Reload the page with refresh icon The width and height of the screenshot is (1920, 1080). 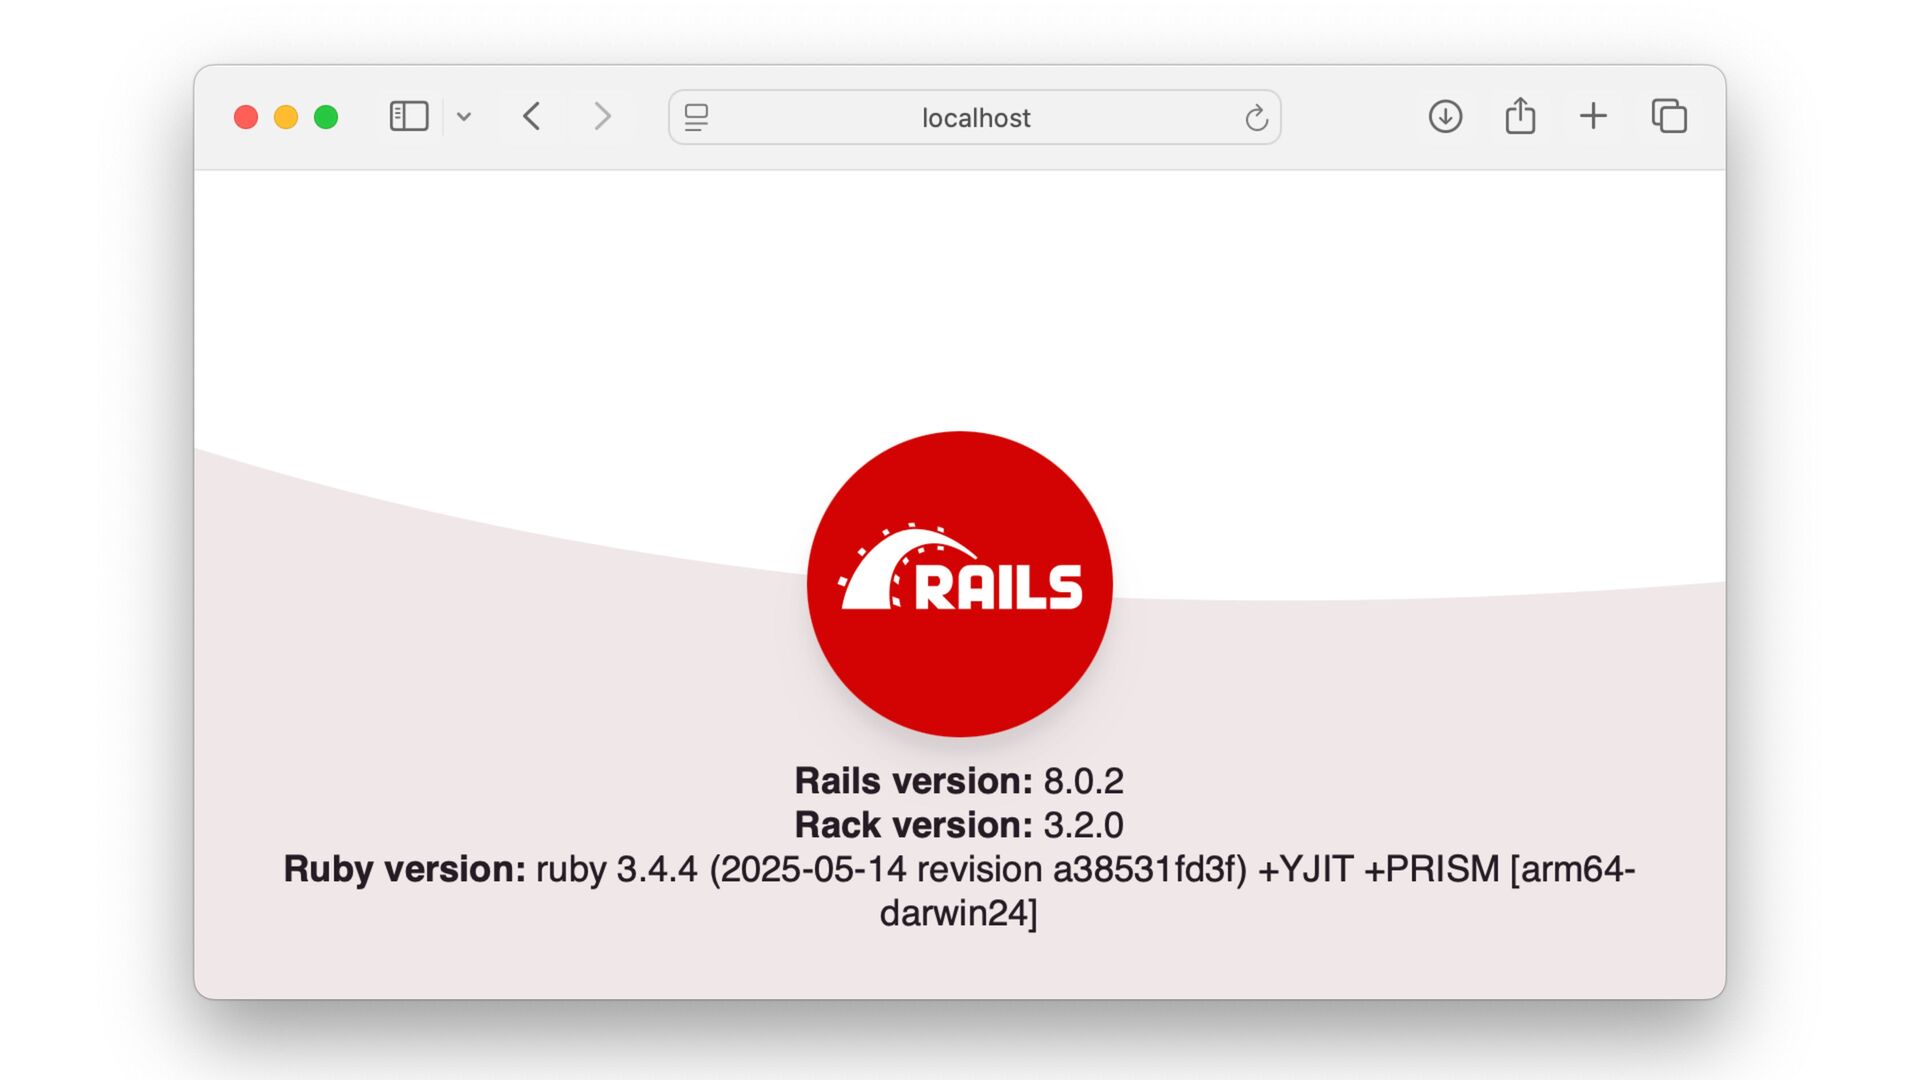tap(1256, 118)
